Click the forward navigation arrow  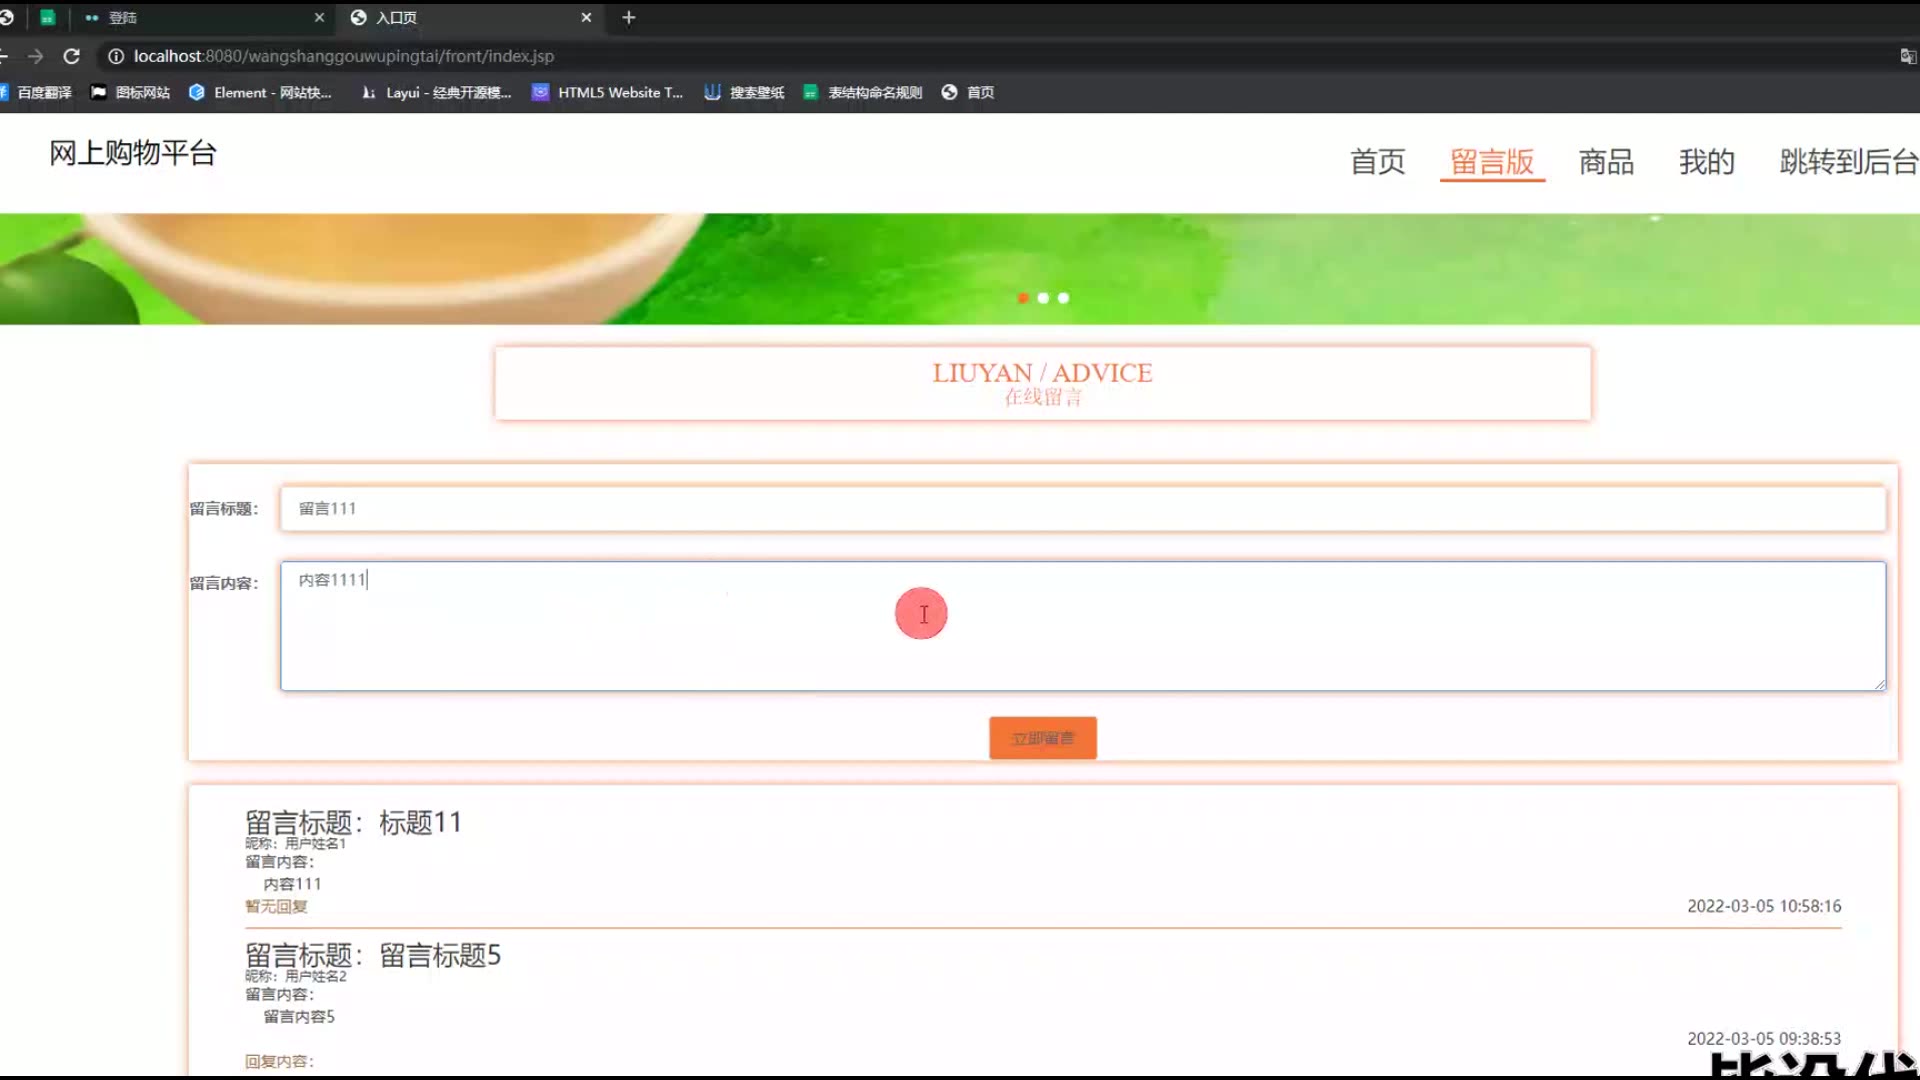(36, 56)
